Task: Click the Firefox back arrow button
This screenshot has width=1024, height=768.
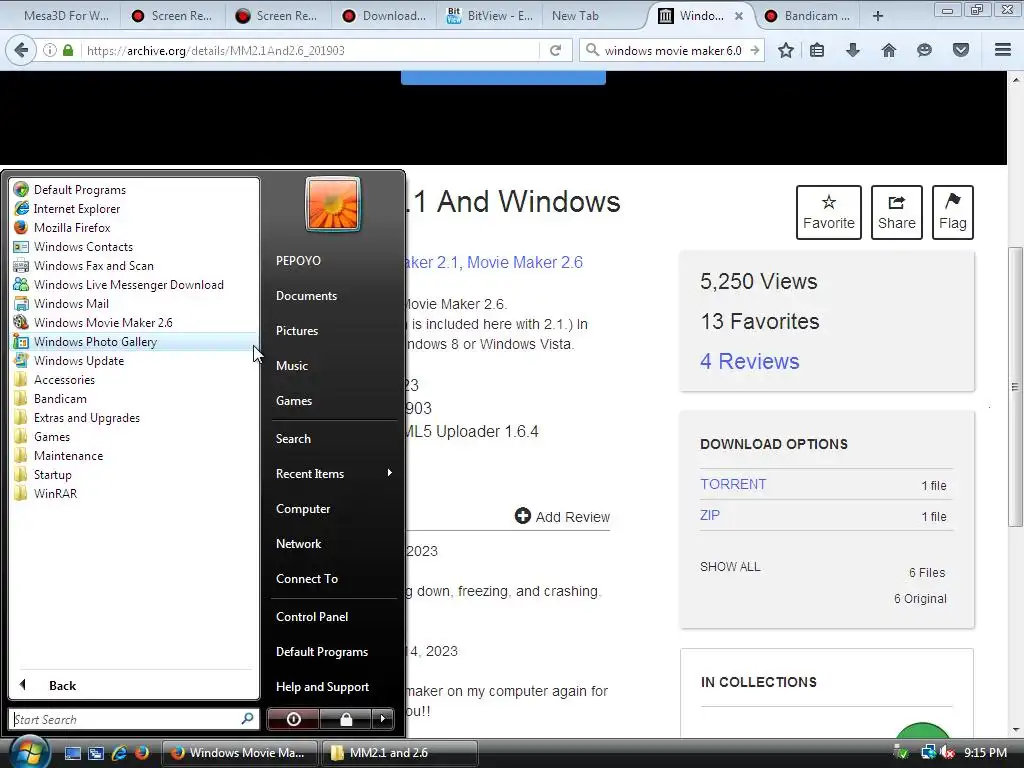Action: (21, 50)
